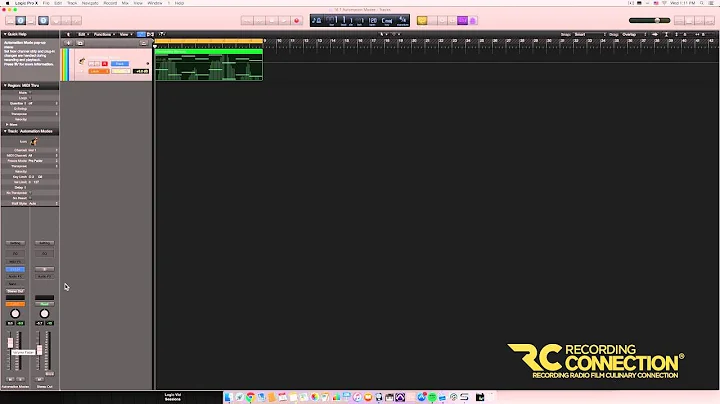Show the Smart Controls pane

click(56, 21)
